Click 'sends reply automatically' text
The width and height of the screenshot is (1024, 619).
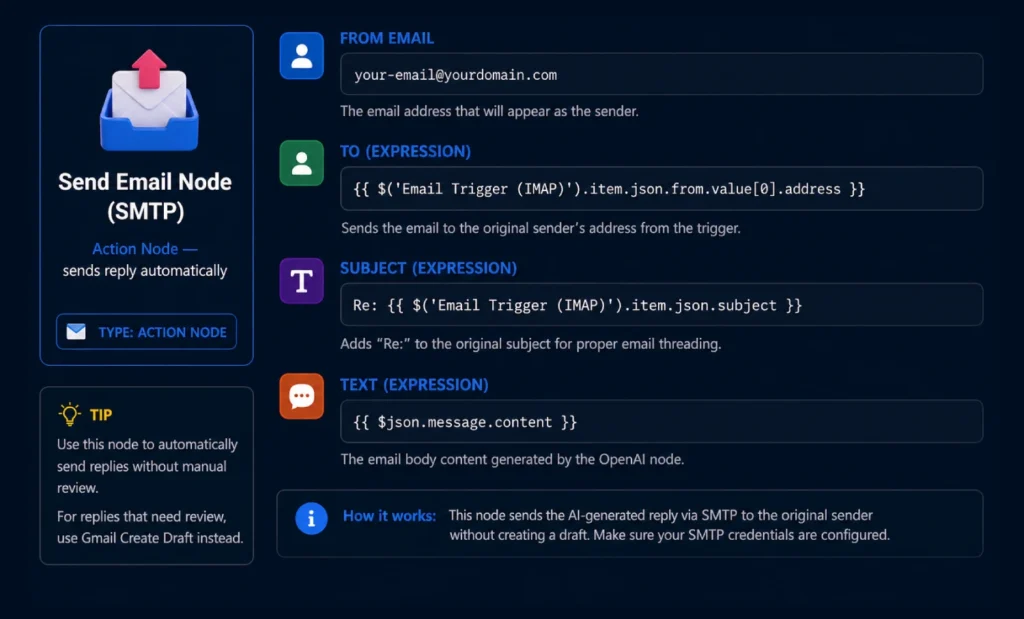(x=145, y=270)
